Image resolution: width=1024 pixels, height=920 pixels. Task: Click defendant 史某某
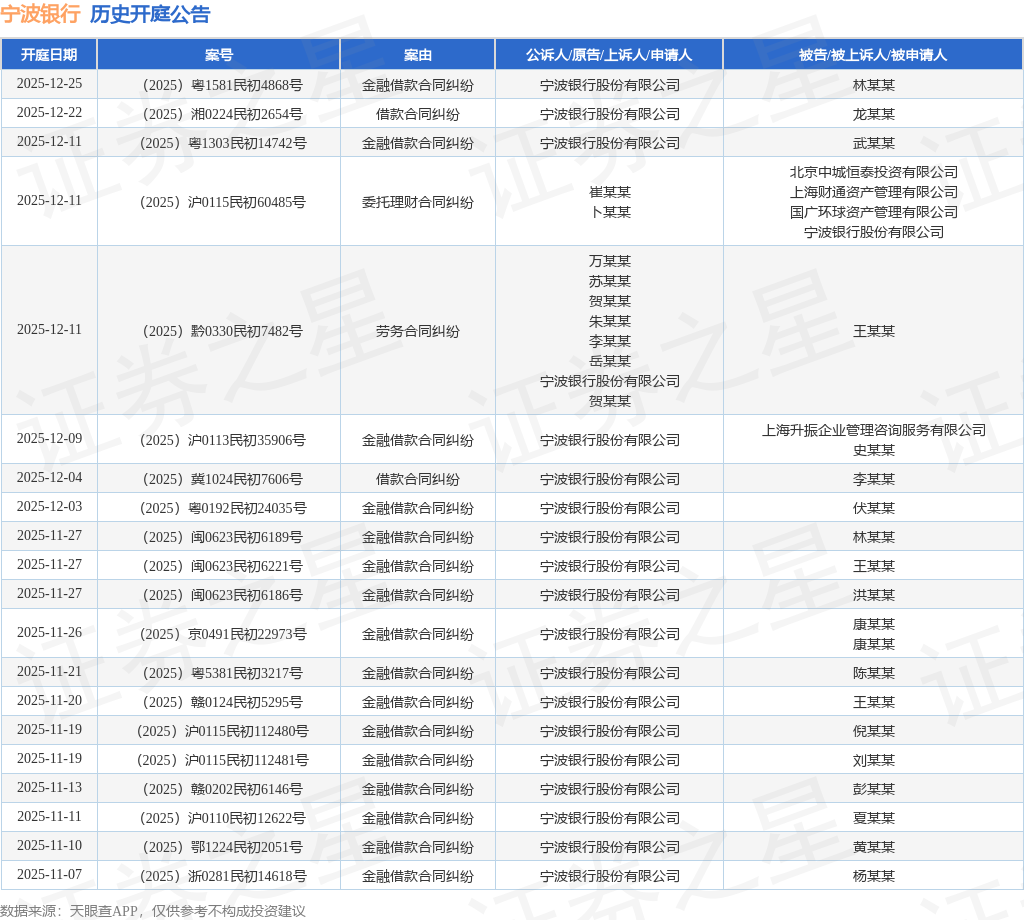874,451
